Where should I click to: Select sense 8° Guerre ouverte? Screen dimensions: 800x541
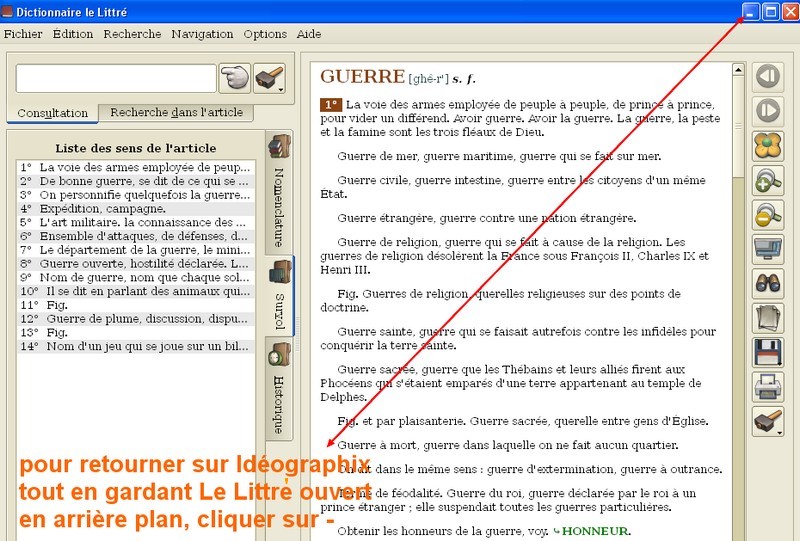136,264
